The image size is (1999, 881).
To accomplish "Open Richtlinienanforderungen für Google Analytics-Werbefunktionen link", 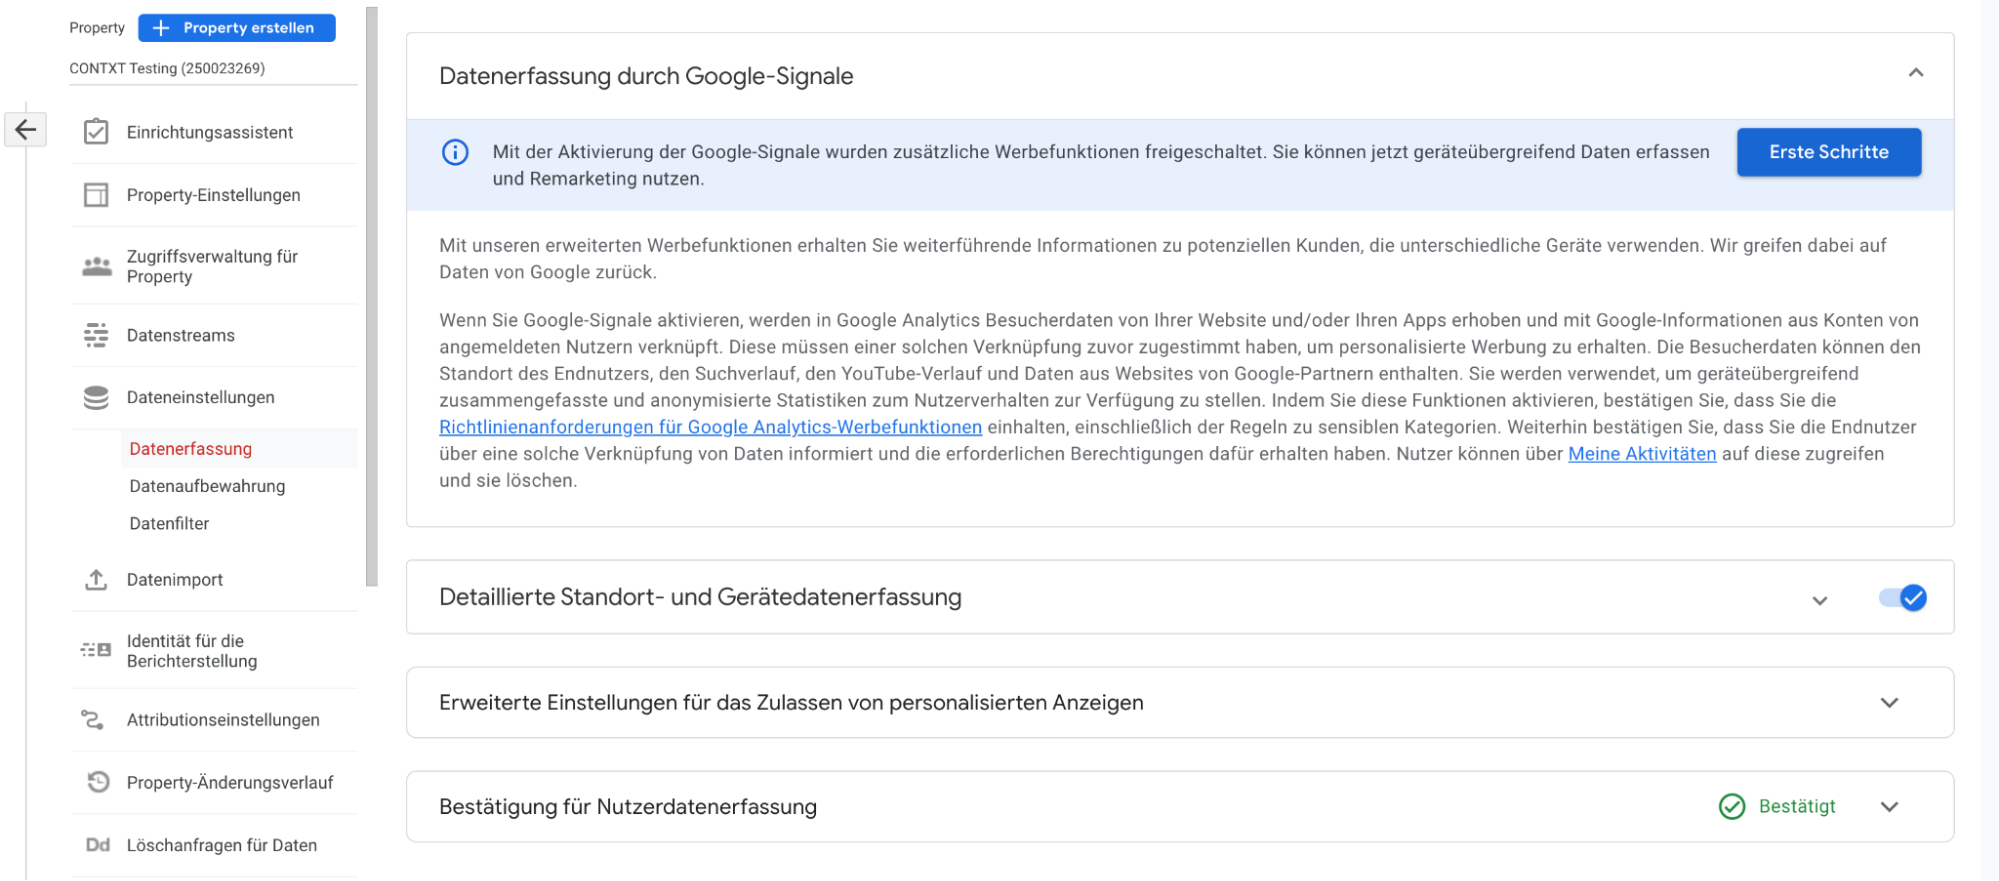I will [710, 427].
